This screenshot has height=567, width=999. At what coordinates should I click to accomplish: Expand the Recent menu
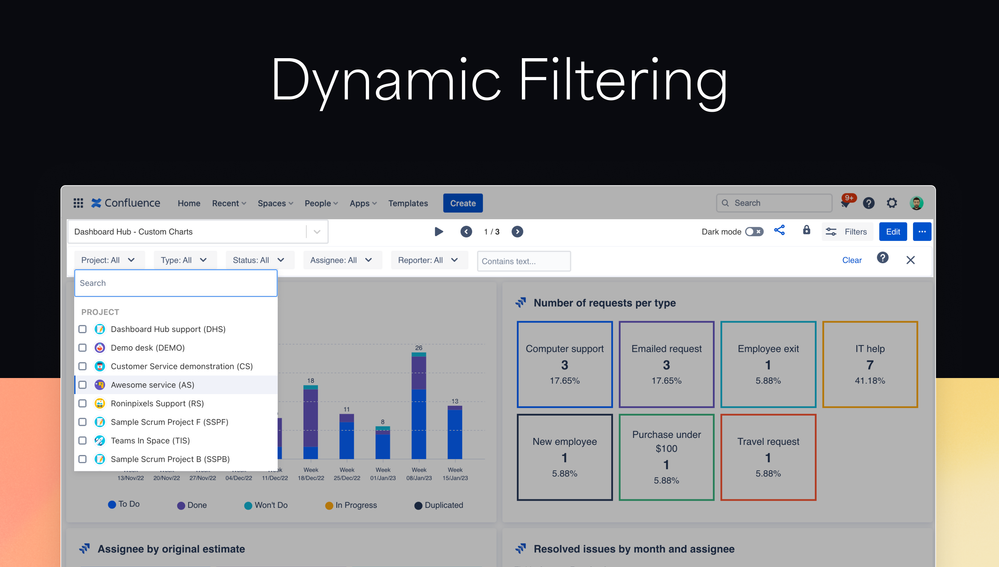pos(229,203)
